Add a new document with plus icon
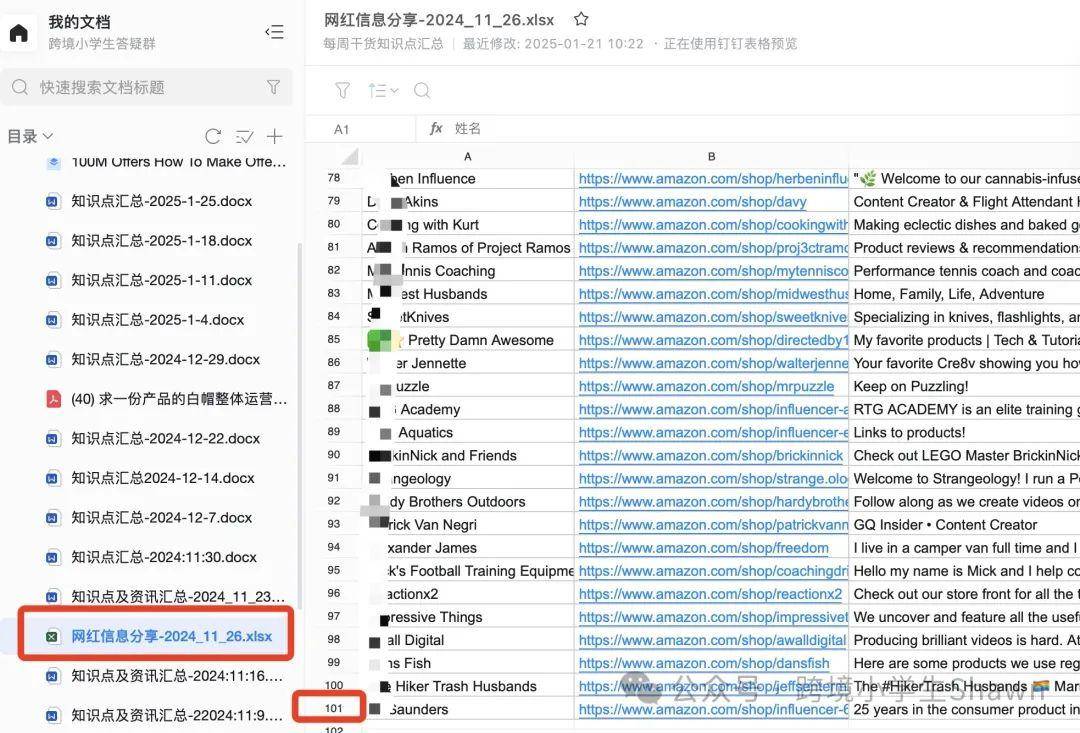The width and height of the screenshot is (1080, 733). [275, 136]
